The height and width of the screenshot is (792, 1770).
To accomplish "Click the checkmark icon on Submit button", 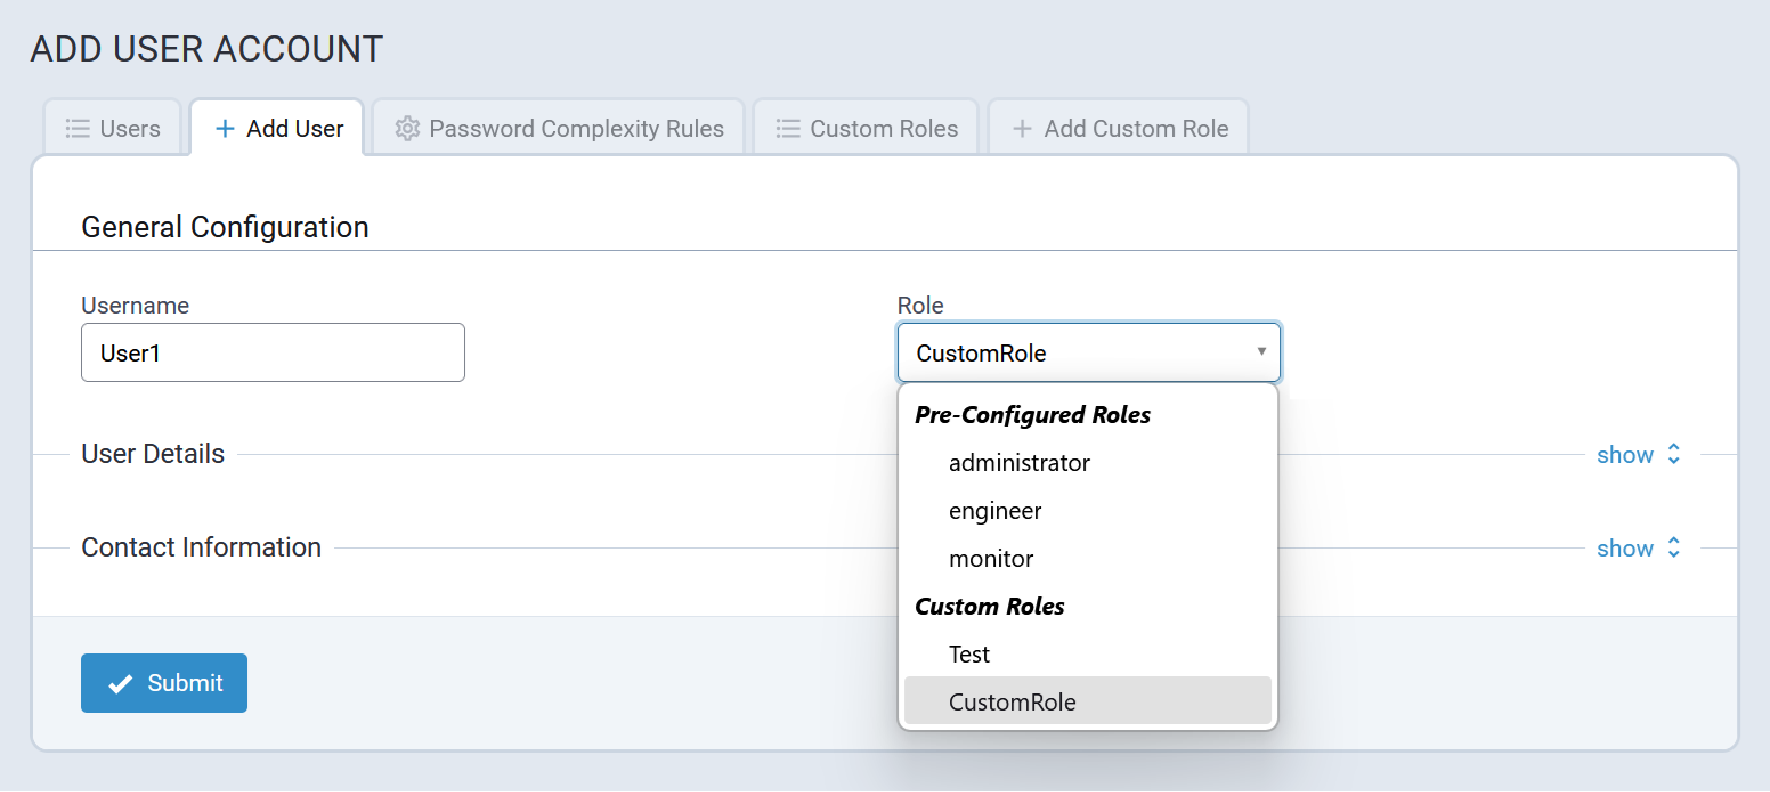I will [x=120, y=684].
